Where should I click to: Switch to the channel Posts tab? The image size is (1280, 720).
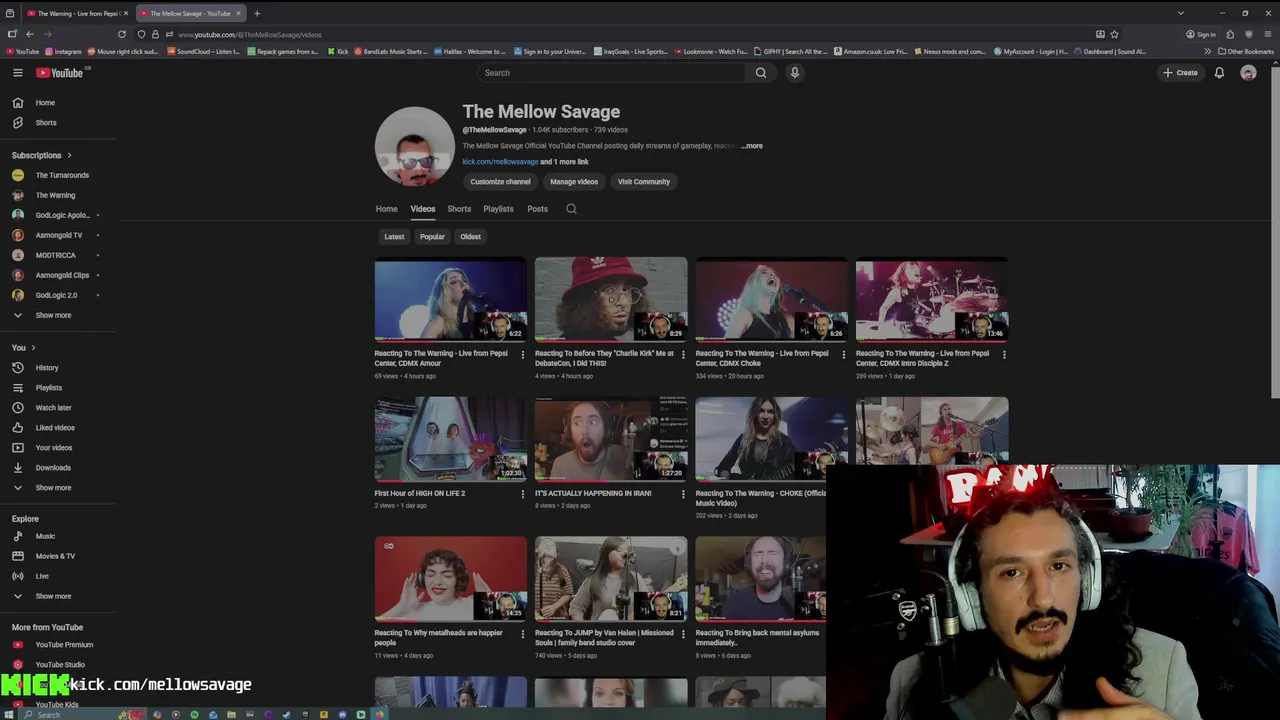pyautogui.click(x=537, y=209)
